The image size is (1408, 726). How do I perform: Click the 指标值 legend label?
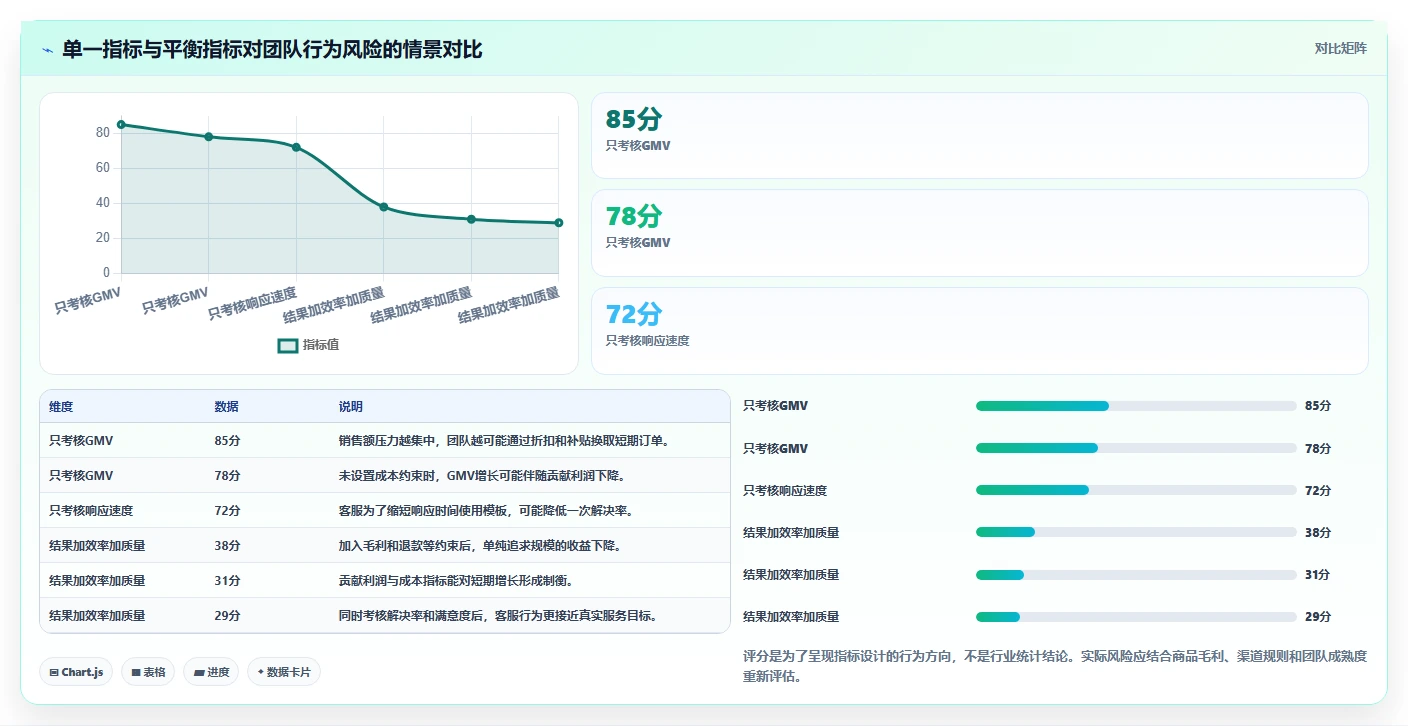point(321,345)
